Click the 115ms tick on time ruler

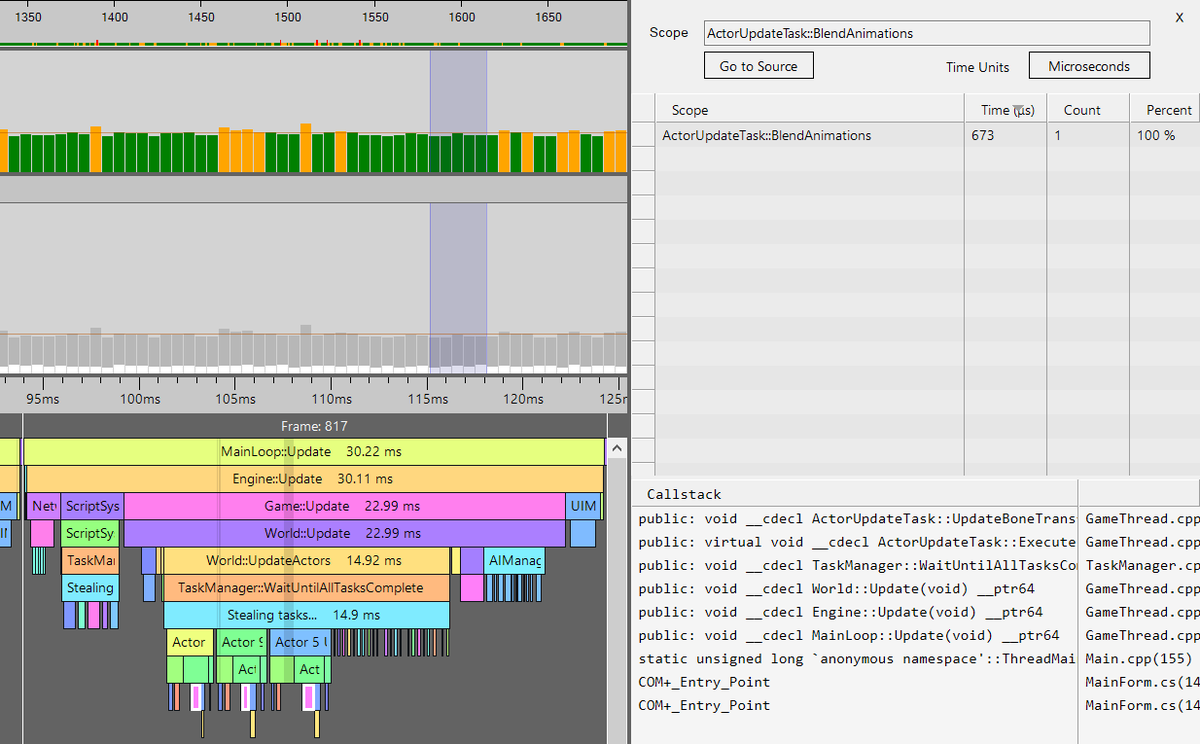pyautogui.click(x=427, y=399)
